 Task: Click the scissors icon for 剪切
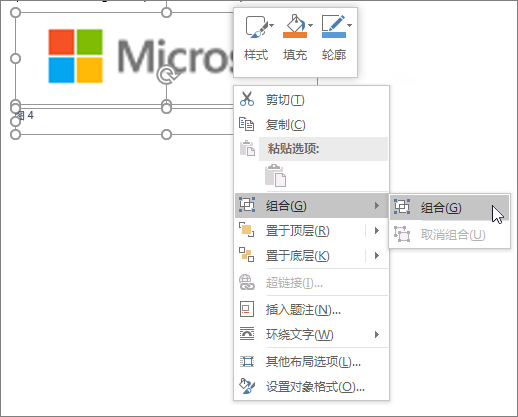pyautogui.click(x=247, y=99)
